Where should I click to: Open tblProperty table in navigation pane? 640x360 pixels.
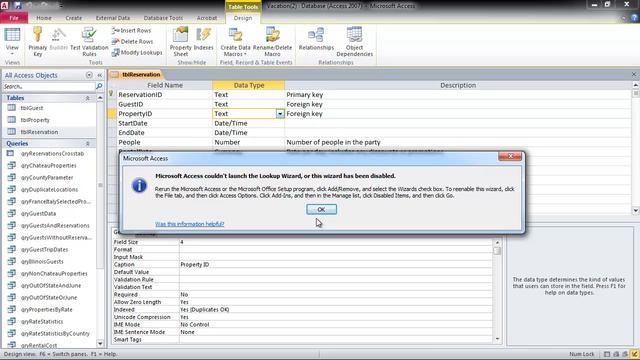coord(35,120)
